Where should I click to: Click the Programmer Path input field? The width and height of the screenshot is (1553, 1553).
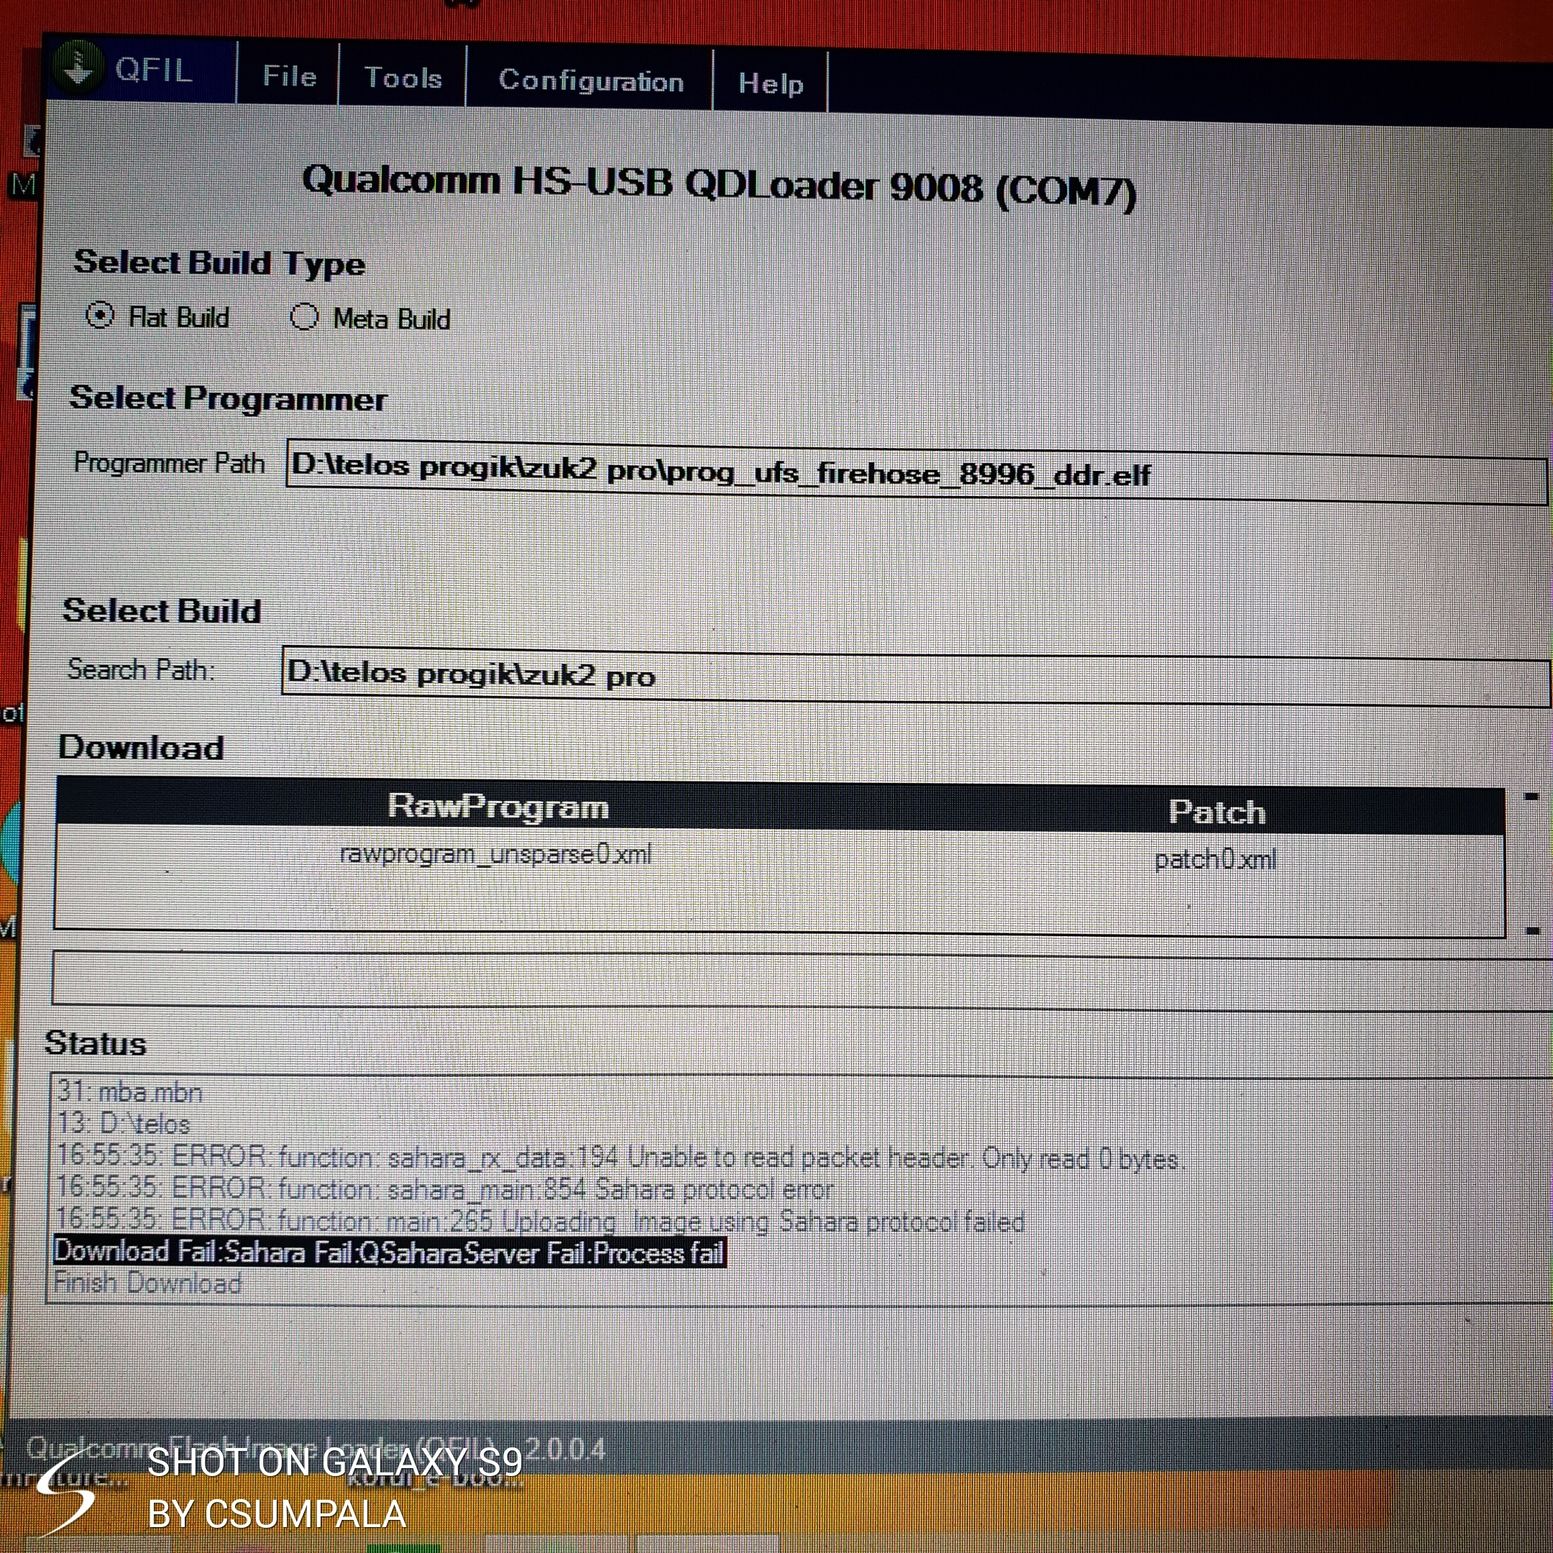(915, 471)
